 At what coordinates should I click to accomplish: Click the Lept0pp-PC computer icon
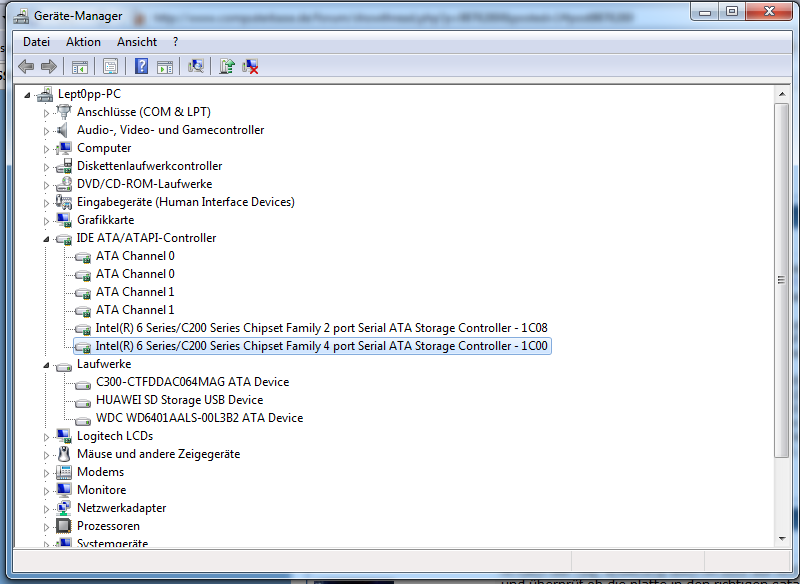(45, 94)
